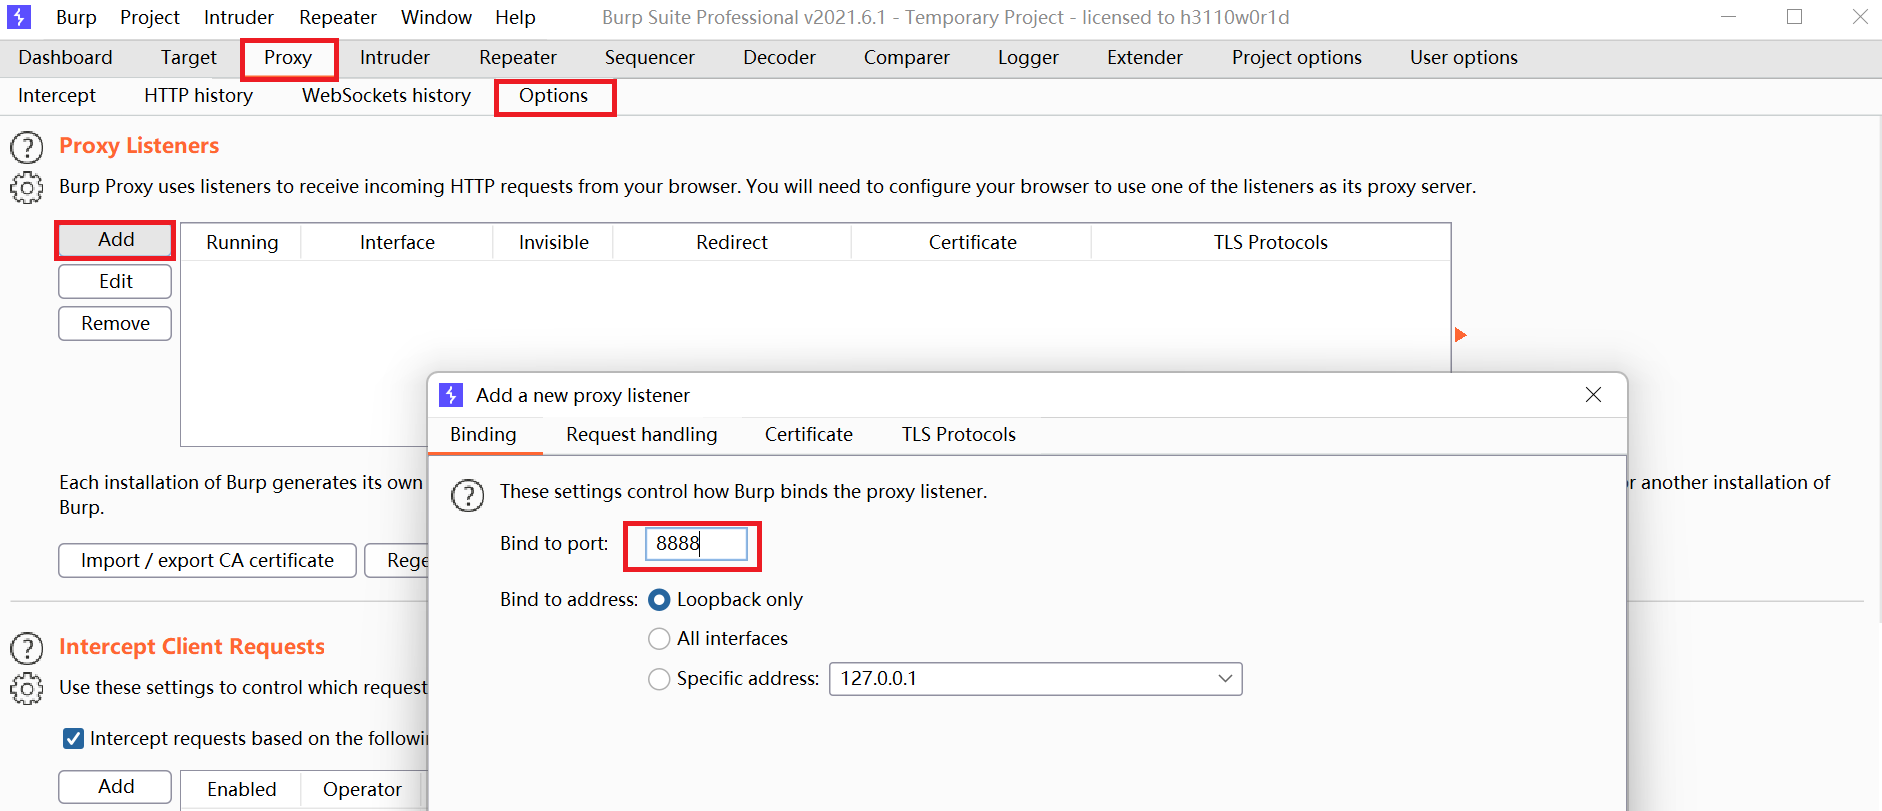Switch to the Repeater tool tab

pos(518,58)
